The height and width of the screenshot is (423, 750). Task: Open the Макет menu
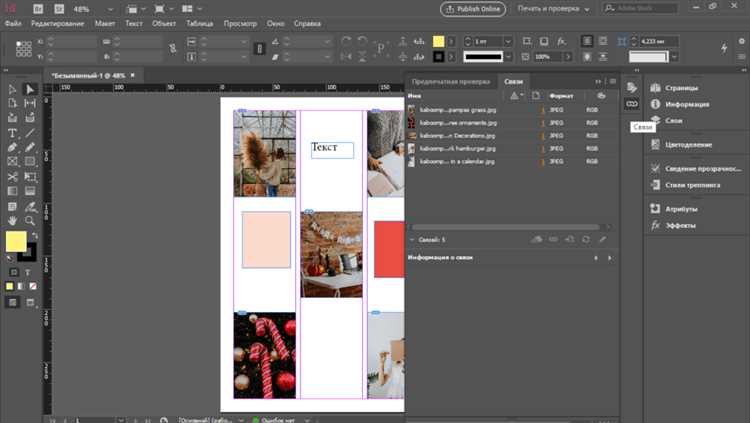105,22
